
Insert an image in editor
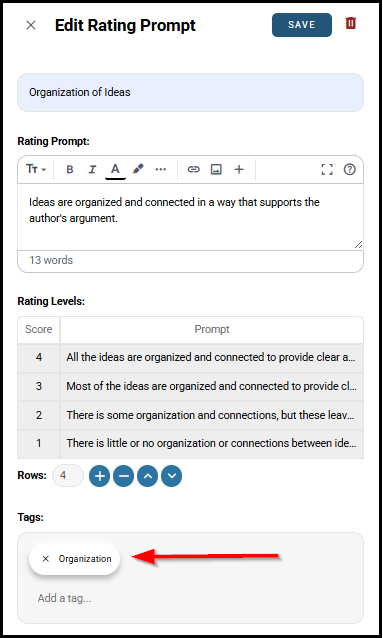coord(216,169)
